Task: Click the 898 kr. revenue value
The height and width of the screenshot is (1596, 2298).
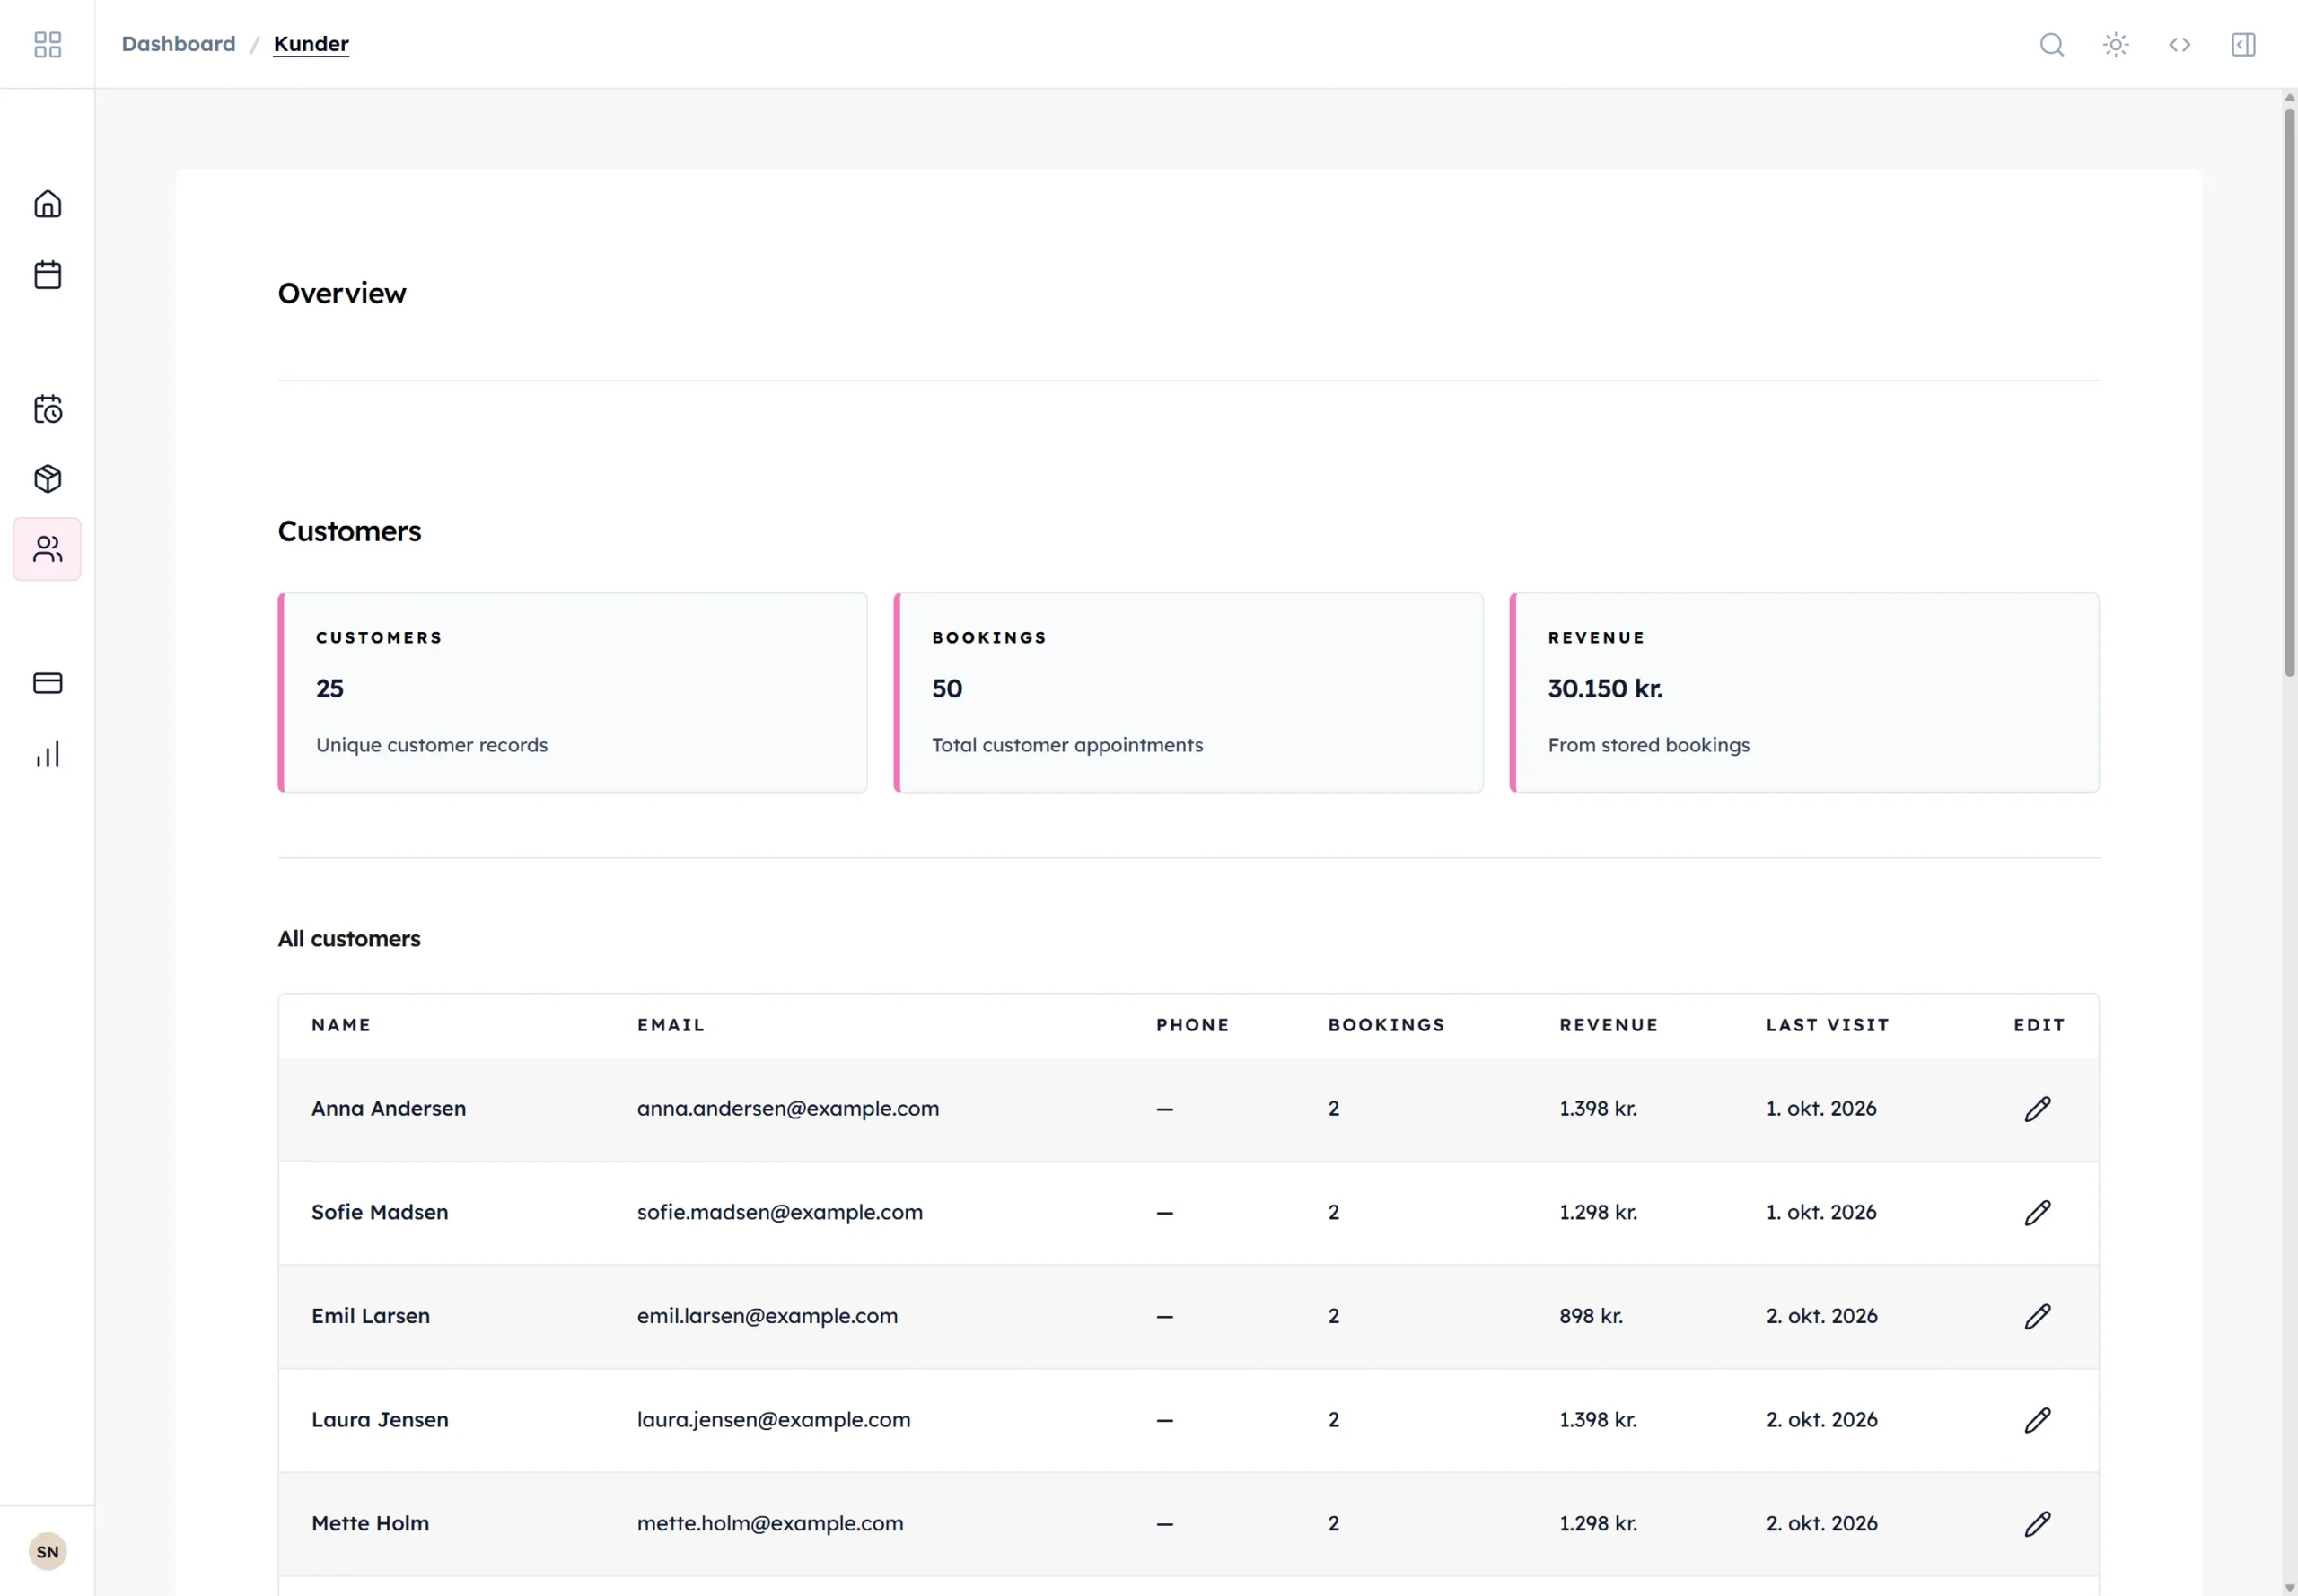Action: [1591, 1316]
